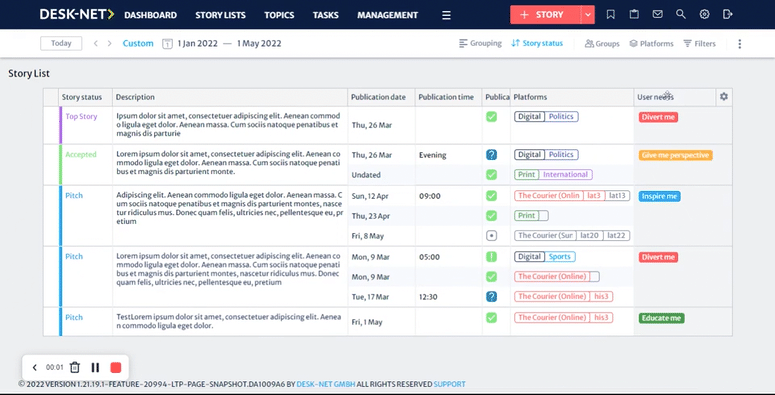The height and width of the screenshot is (395, 775).
Task: Click the Give me perspective tag
Action: 676,155
